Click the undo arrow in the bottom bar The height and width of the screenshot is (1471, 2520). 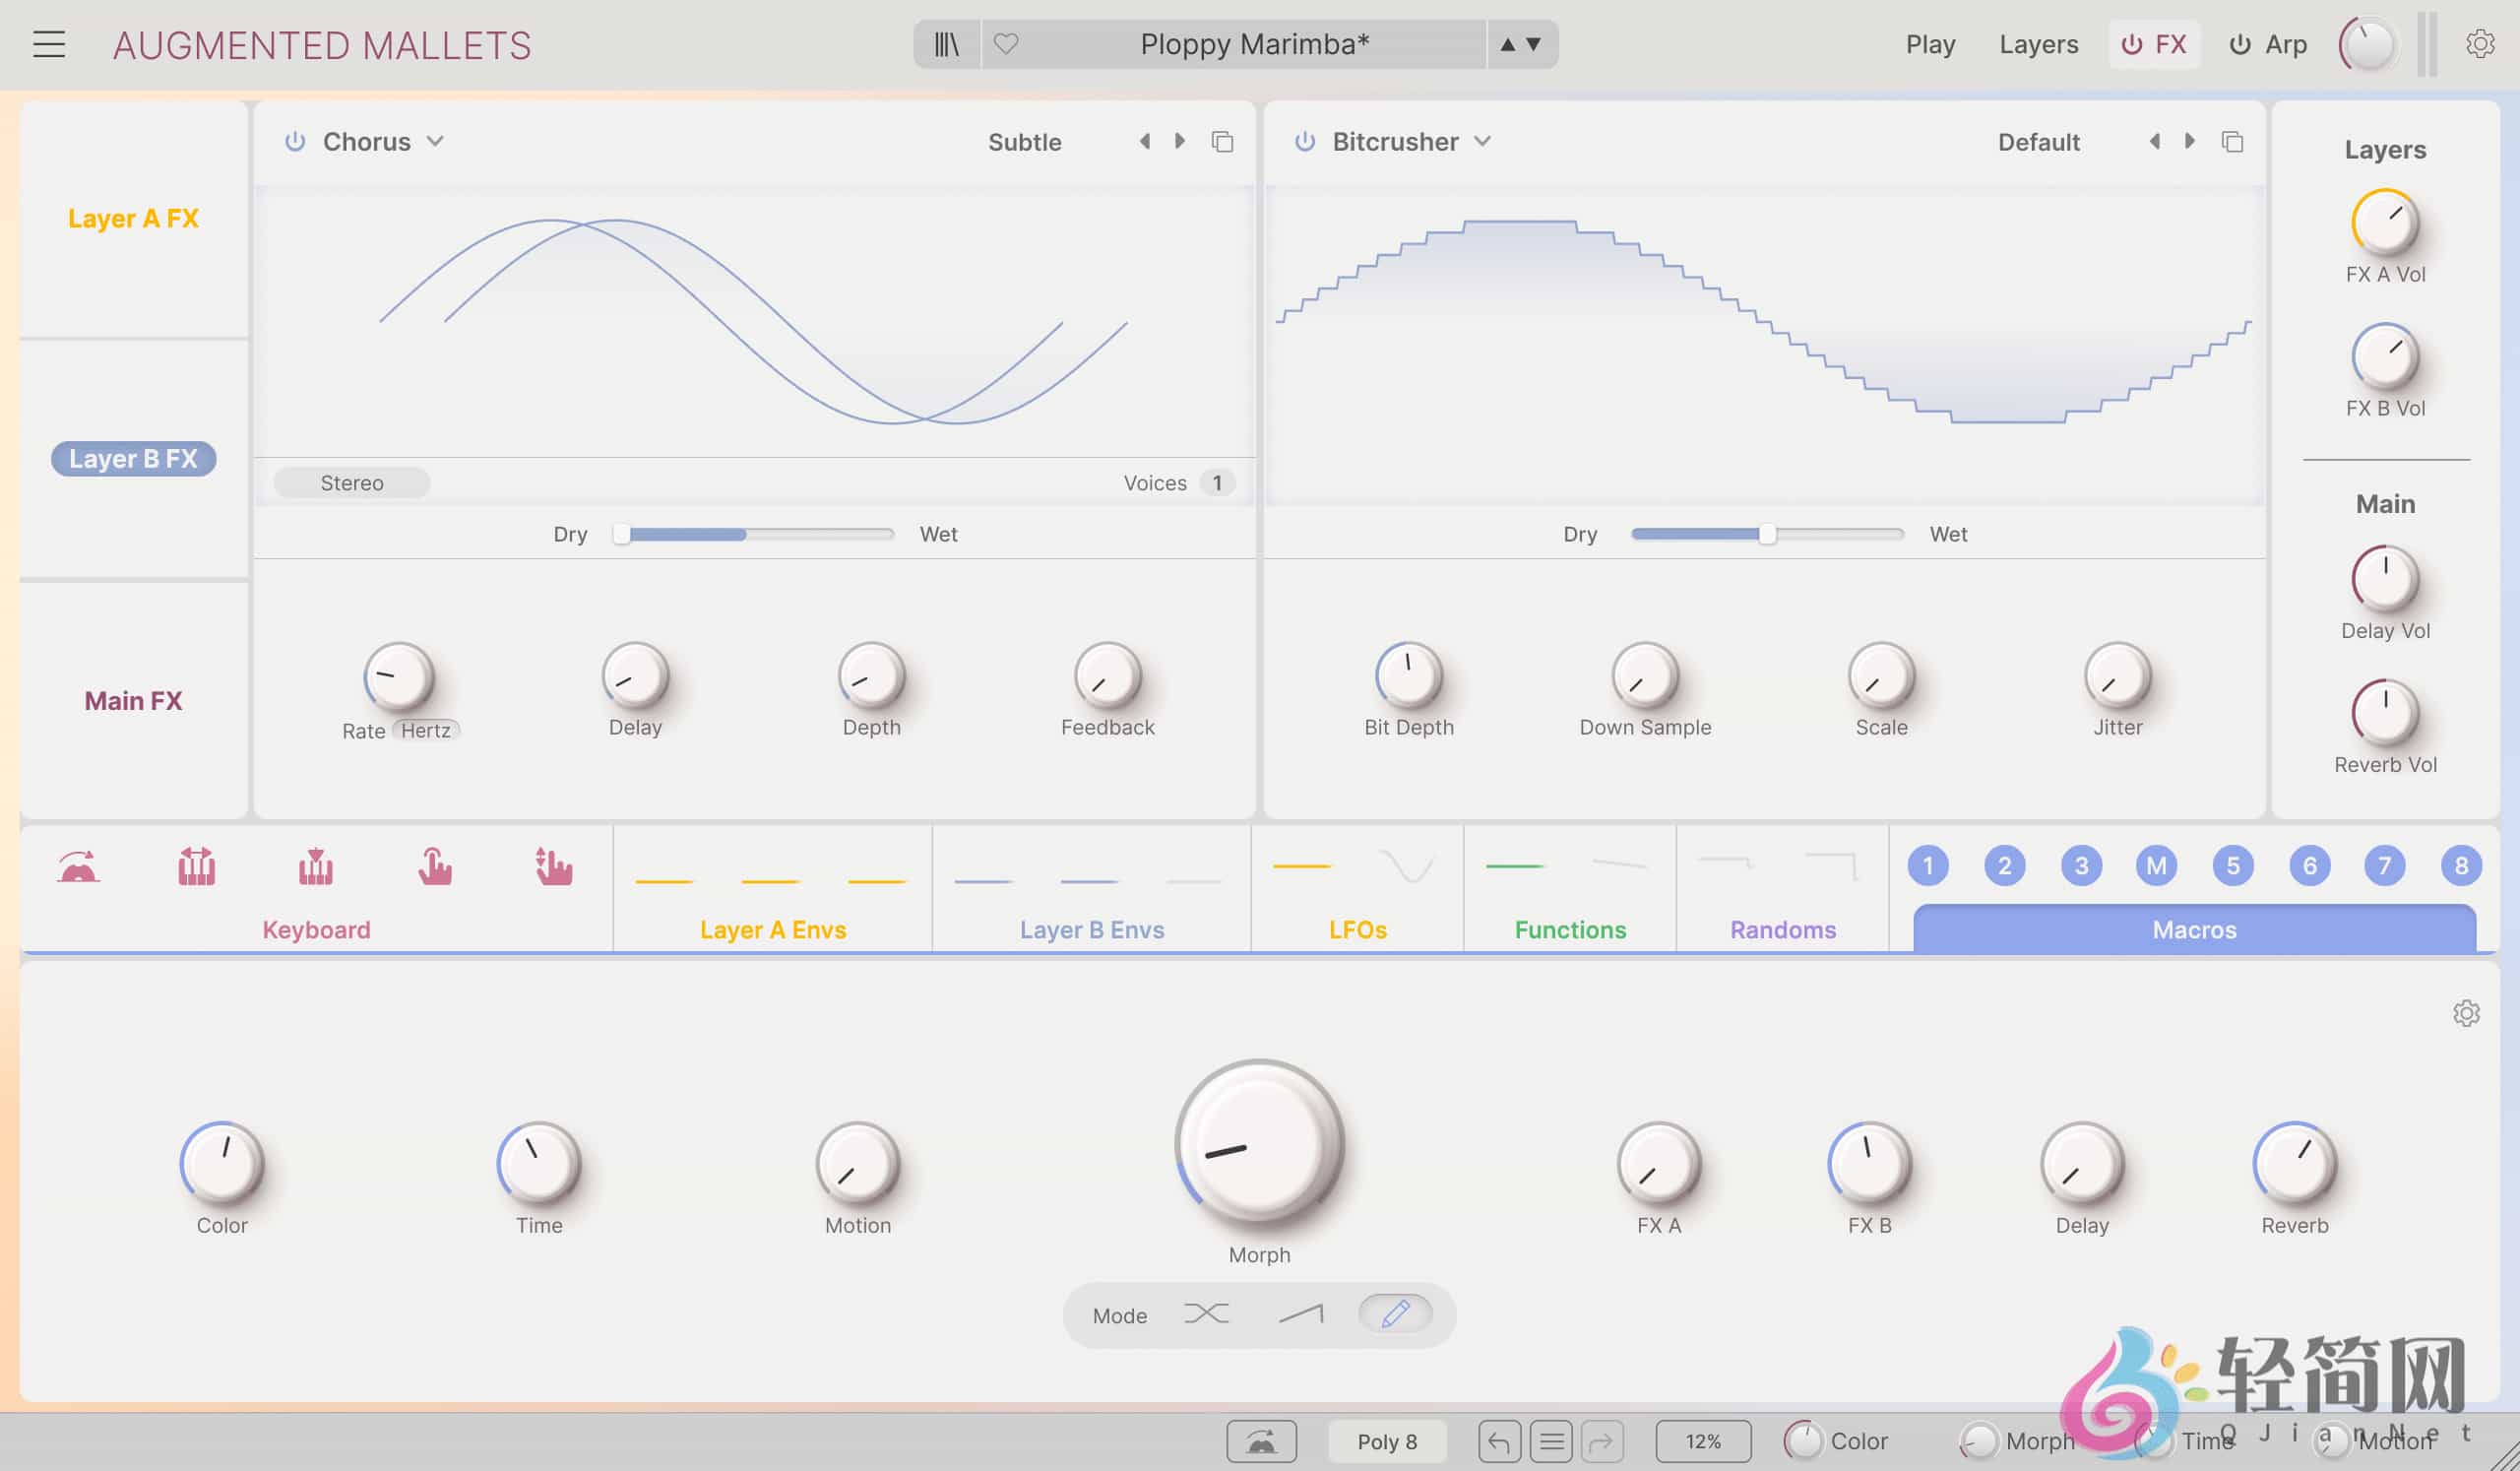click(x=1499, y=1441)
